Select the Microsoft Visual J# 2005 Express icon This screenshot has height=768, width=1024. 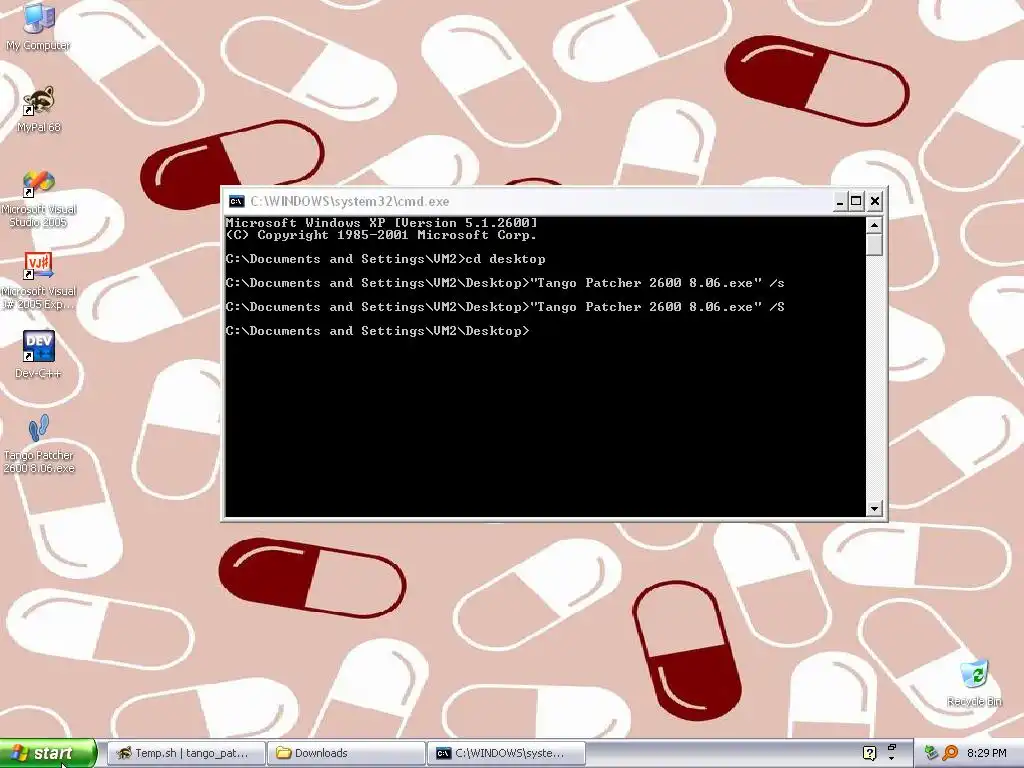tap(39, 281)
